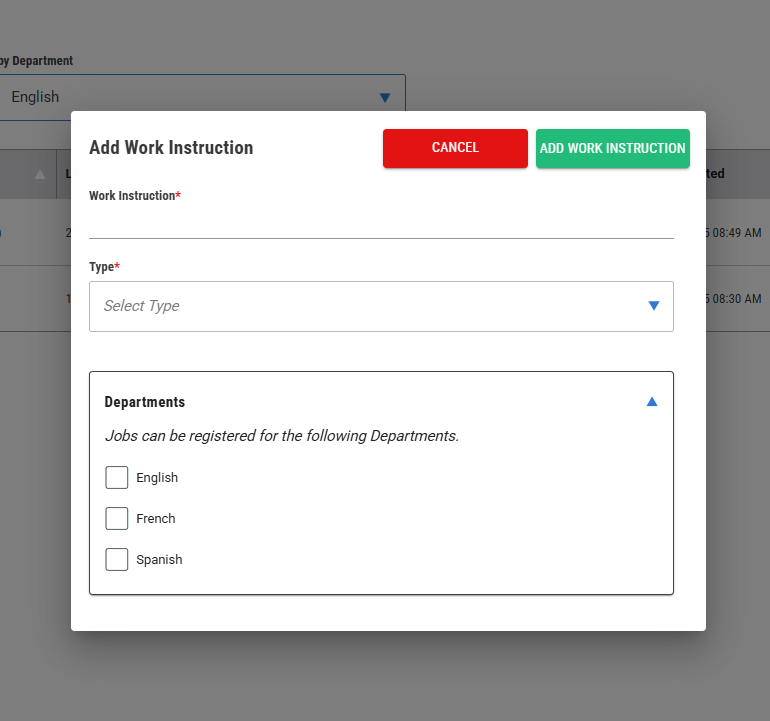Confirm with the green Add Work Instruction button

pyautogui.click(x=612, y=148)
